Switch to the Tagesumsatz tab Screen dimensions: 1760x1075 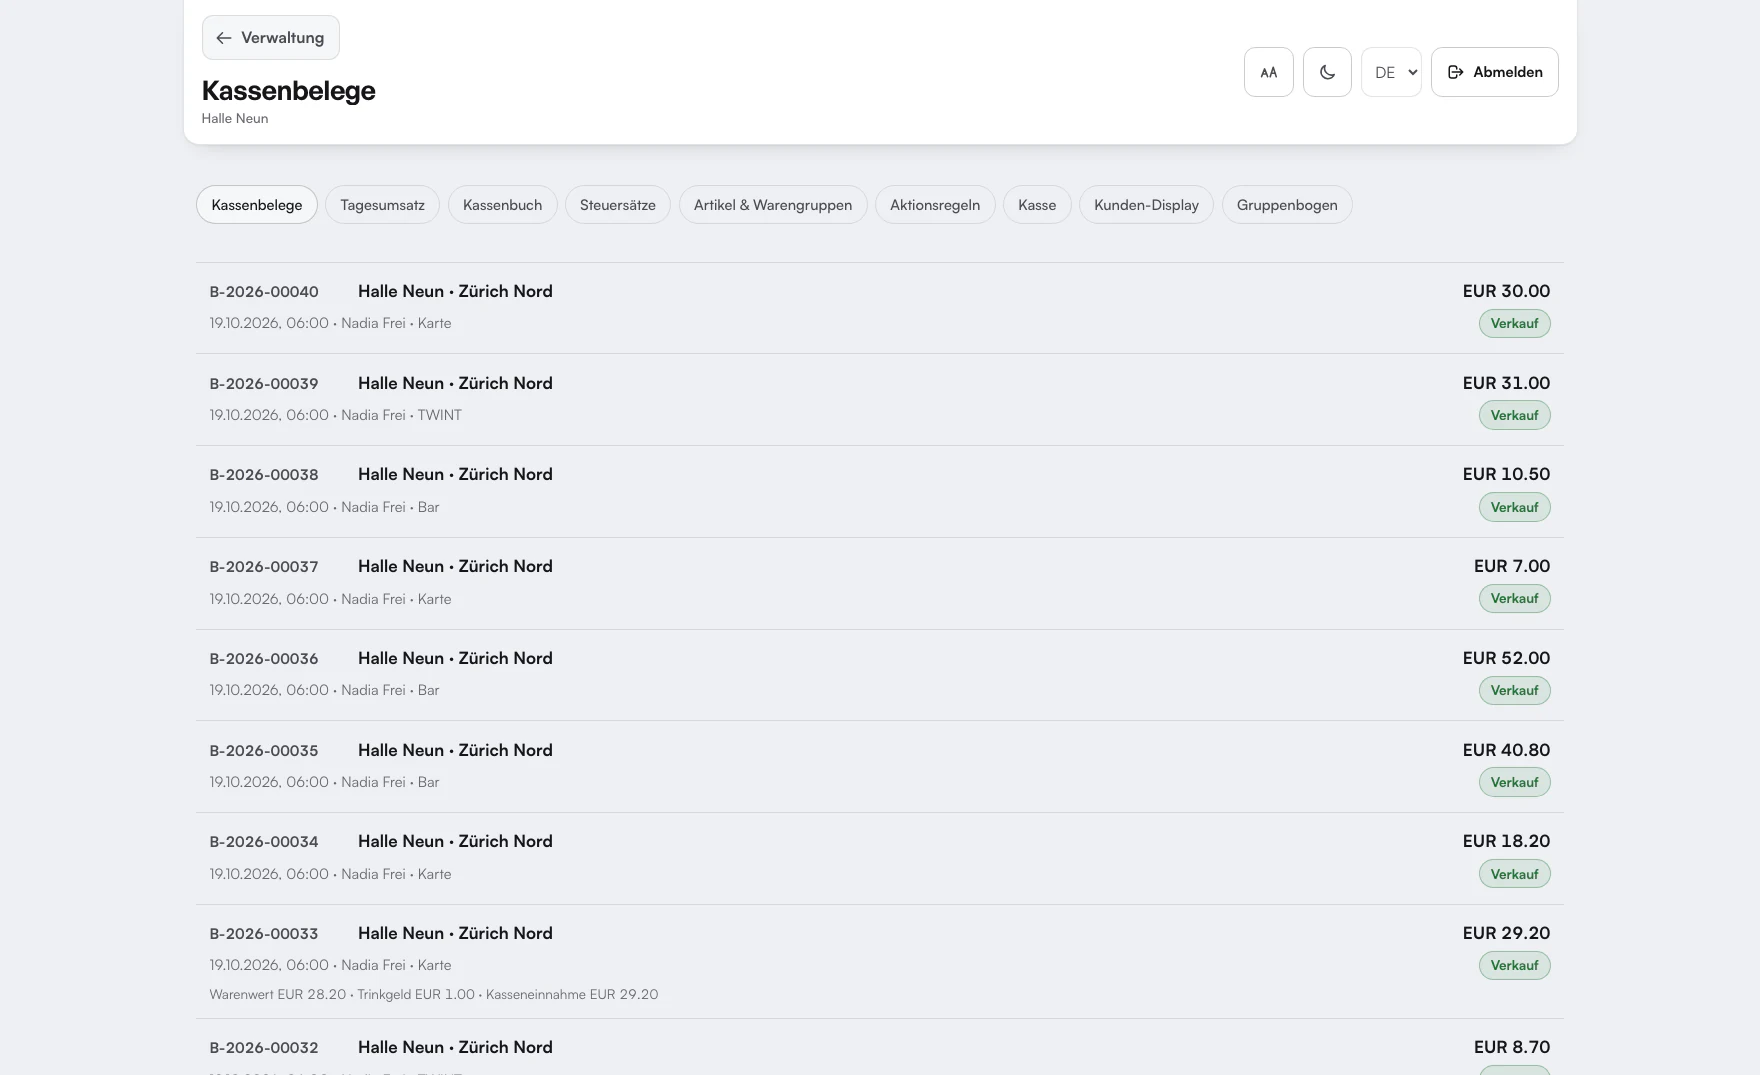click(x=382, y=205)
